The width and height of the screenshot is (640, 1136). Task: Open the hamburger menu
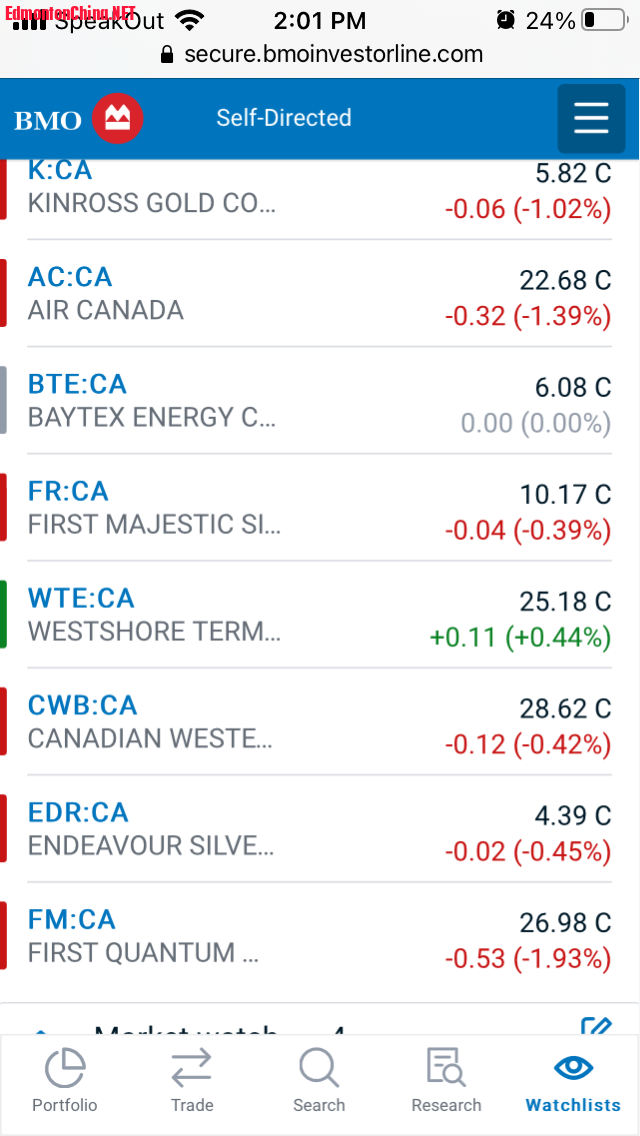click(591, 118)
